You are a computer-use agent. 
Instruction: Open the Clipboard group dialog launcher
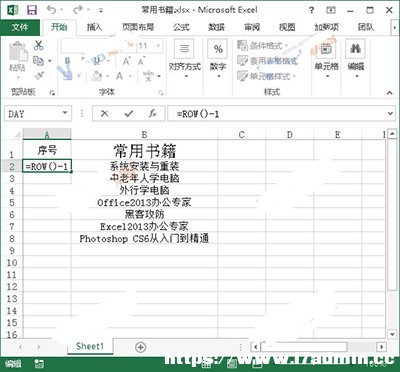[x=52, y=93]
